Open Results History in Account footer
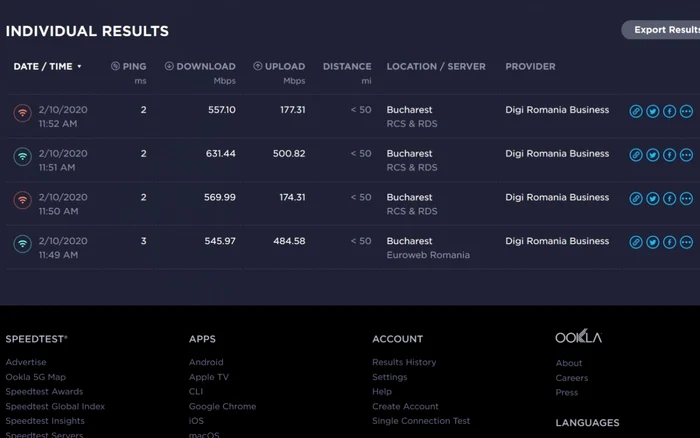The width and height of the screenshot is (700, 438). coord(404,362)
